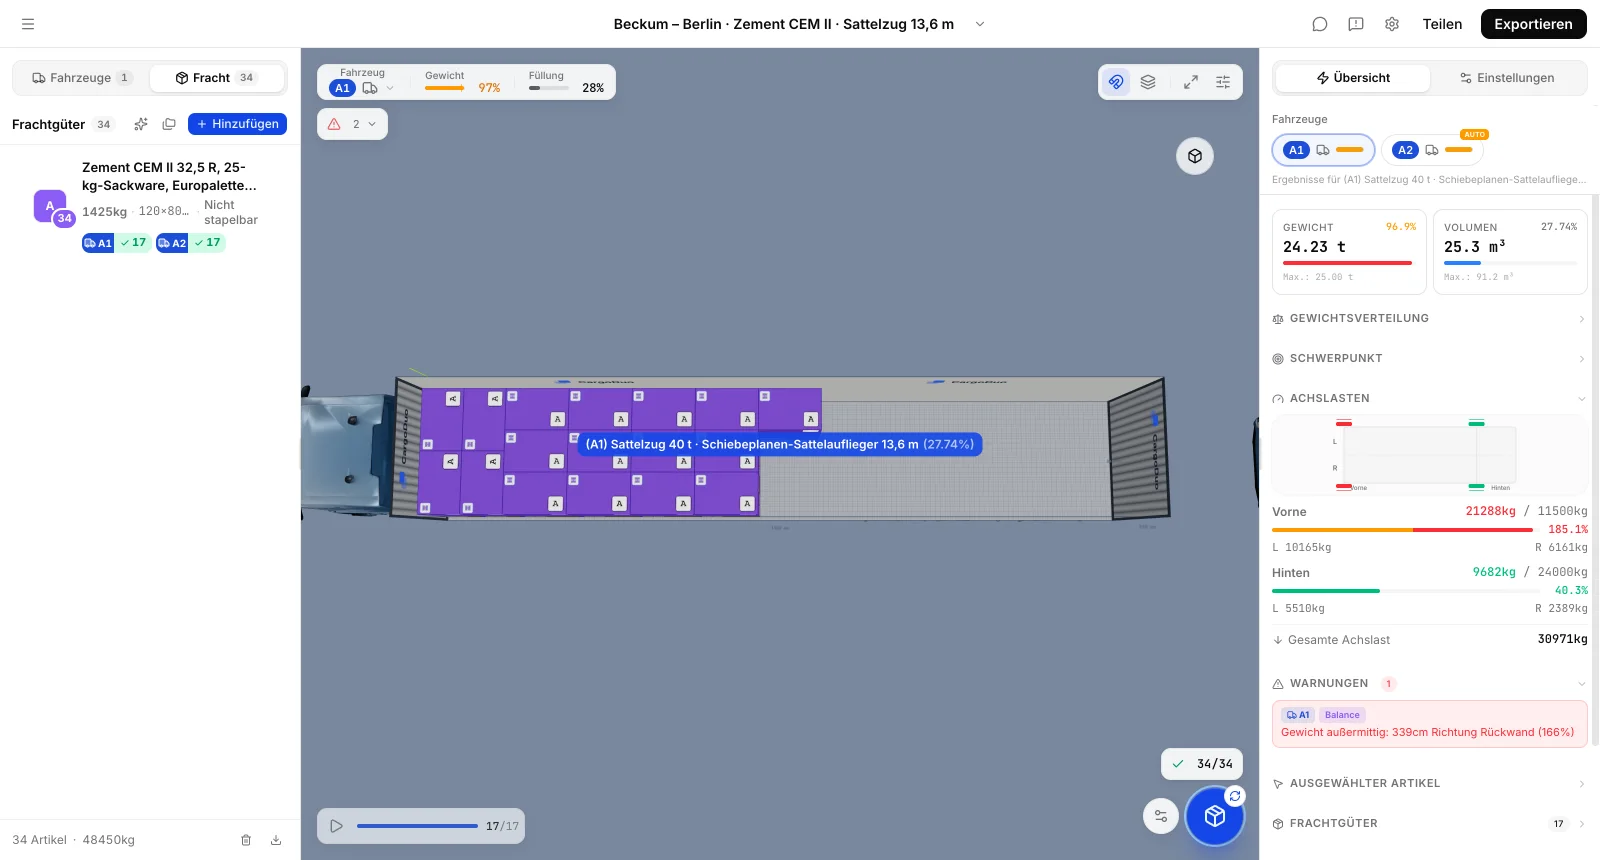Click the Hinzufügen button
Screen dimensions: 1600x860
coord(237,124)
